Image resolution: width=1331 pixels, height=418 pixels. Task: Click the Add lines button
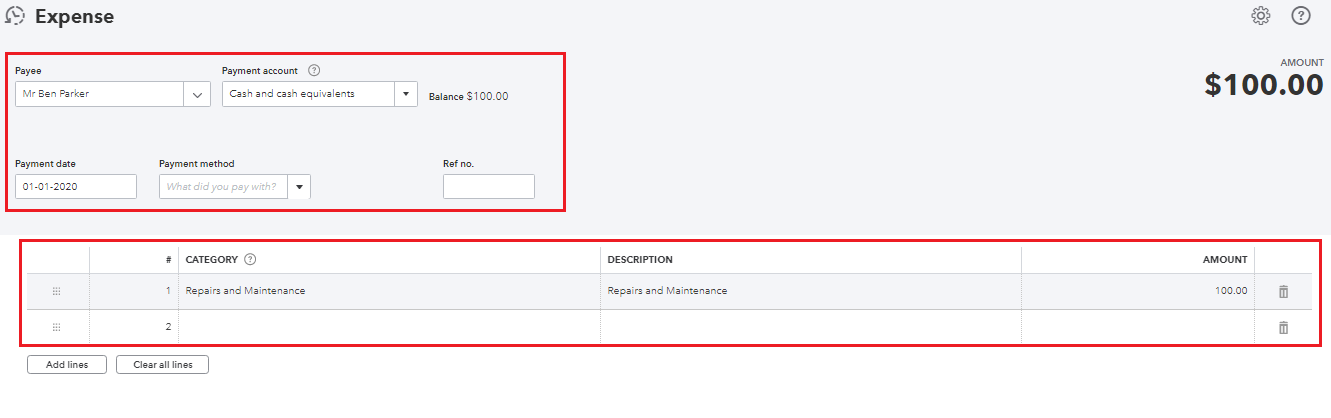(x=66, y=365)
